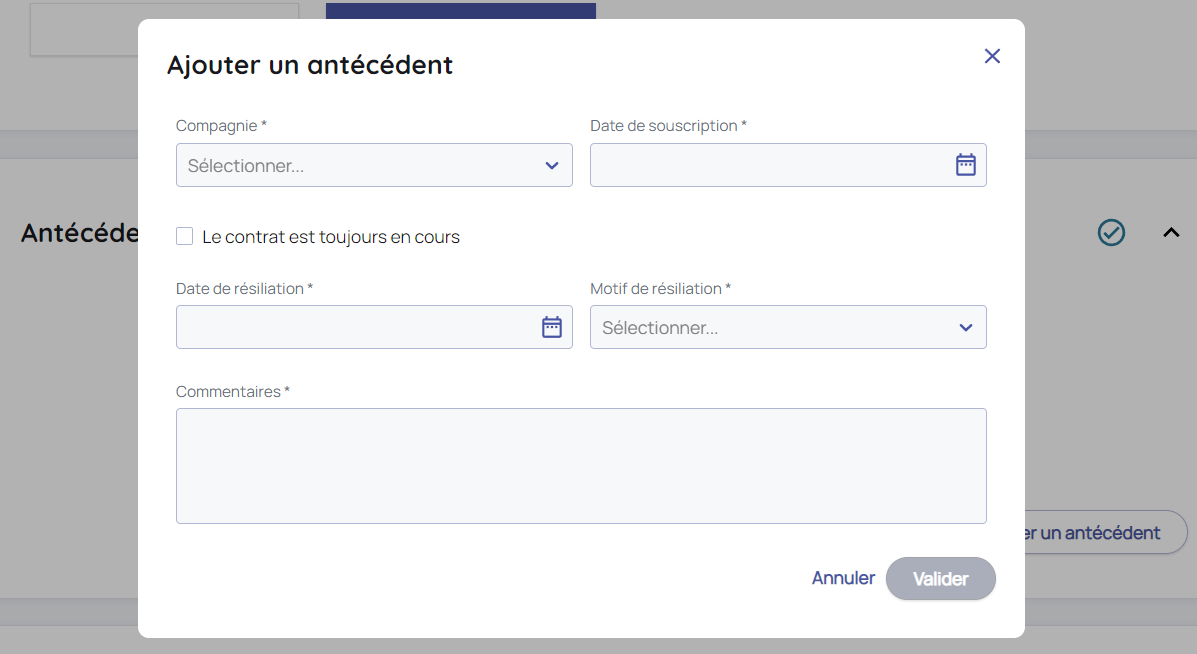Click the dark blue button behind the dialog
1197x654 pixels.
pyautogui.click(x=460, y=10)
